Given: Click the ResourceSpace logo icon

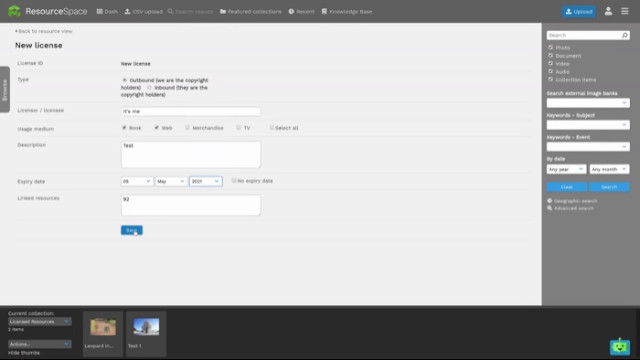Looking at the screenshot, I should [14, 11].
